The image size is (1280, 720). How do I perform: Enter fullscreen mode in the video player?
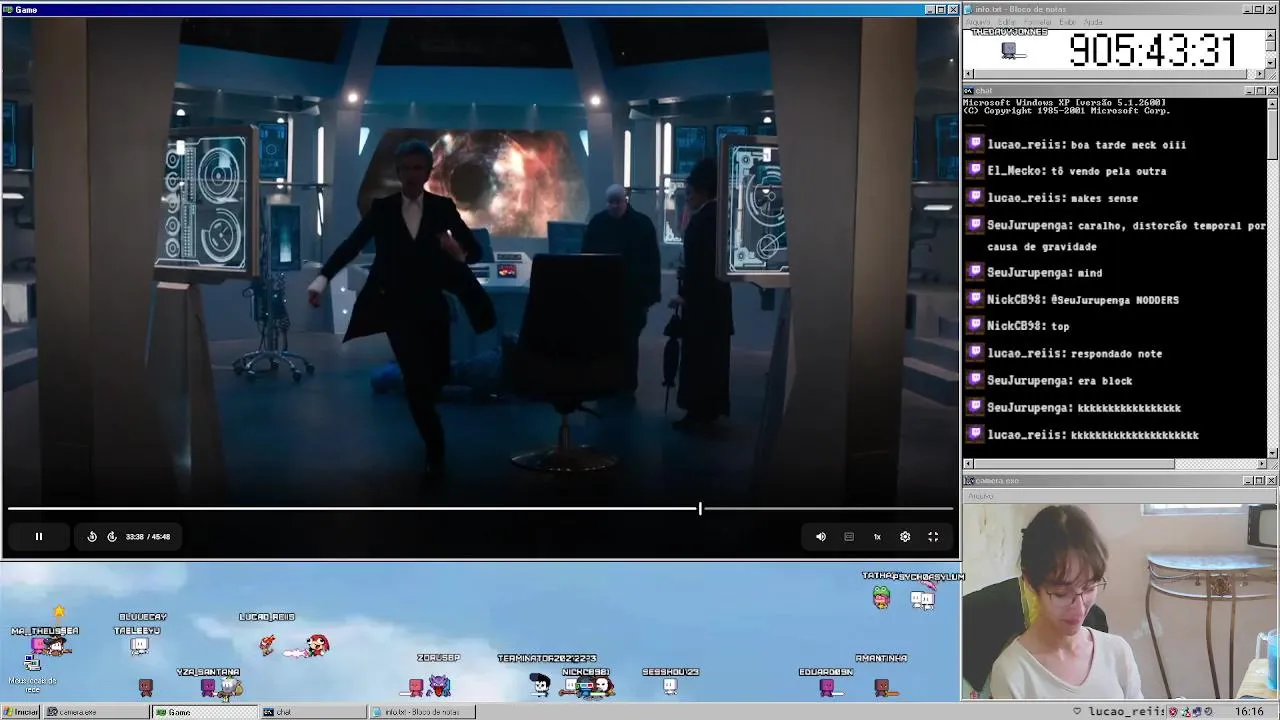click(x=933, y=537)
